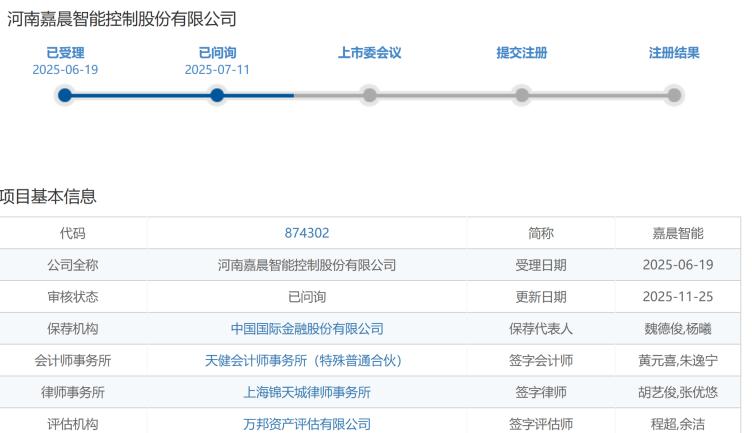
Task: Open the stock code 874302 link
Action: click(307, 233)
